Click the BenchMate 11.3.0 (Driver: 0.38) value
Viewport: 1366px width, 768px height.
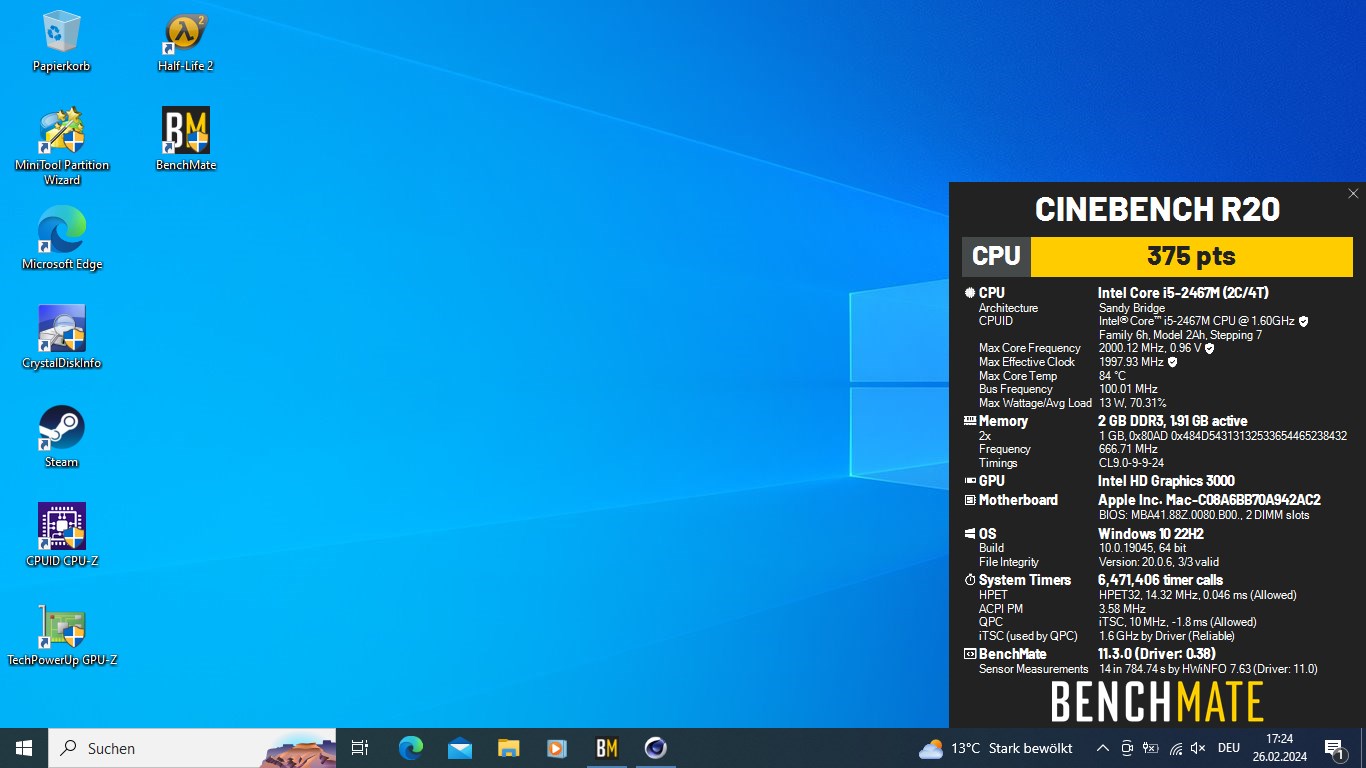coord(1157,654)
